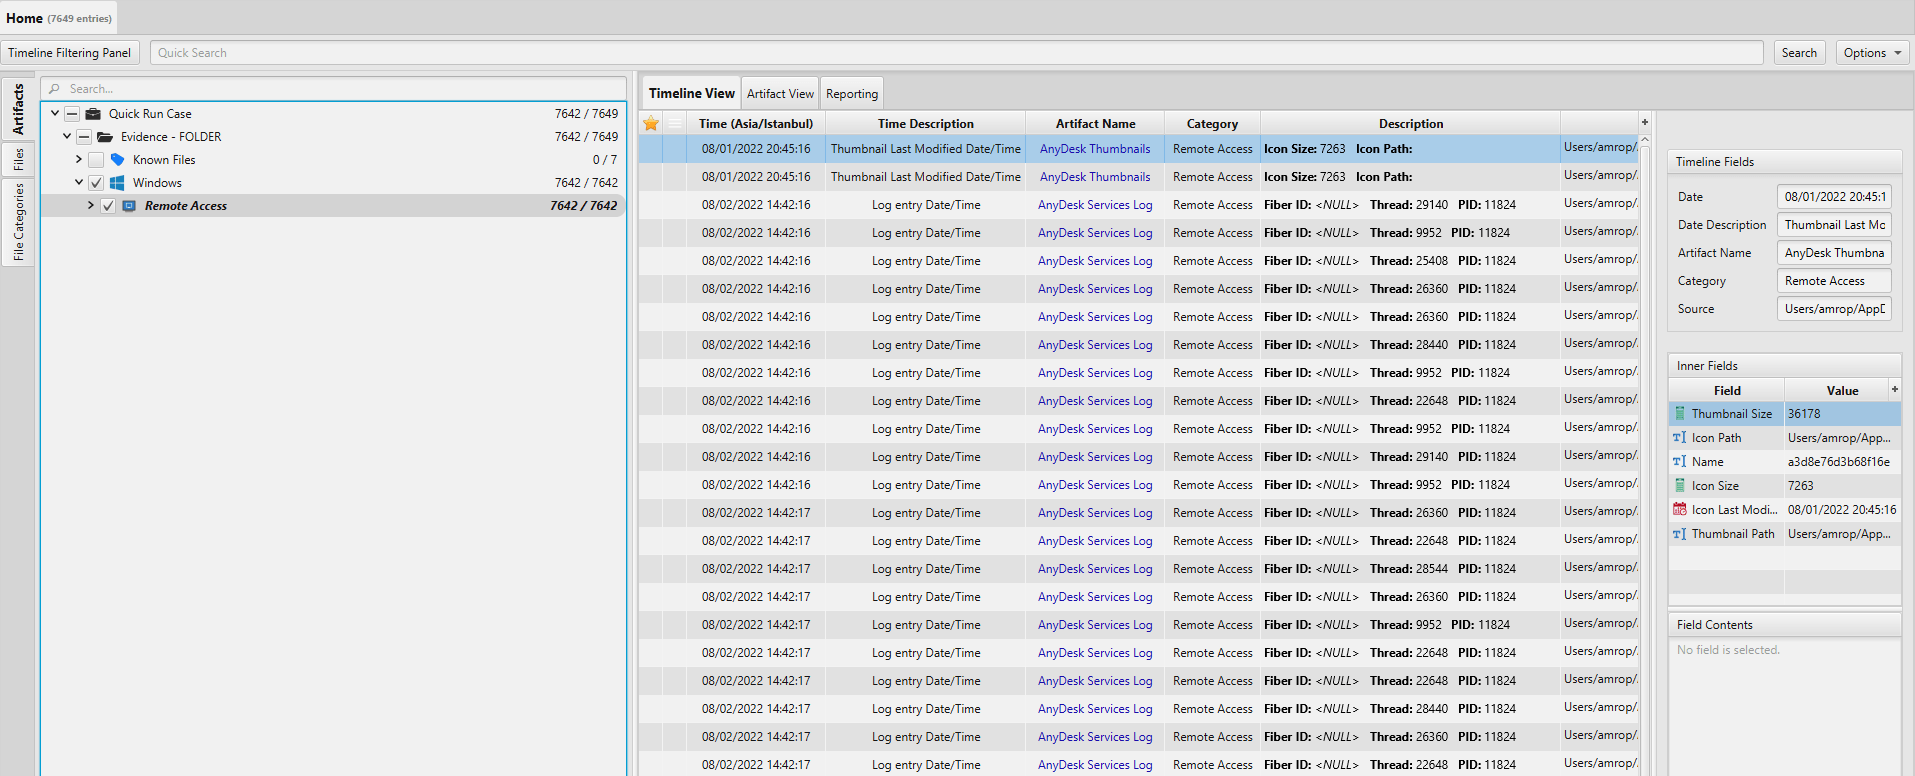Open the Reporting tab
This screenshot has height=776, width=1915.
pos(852,94)
